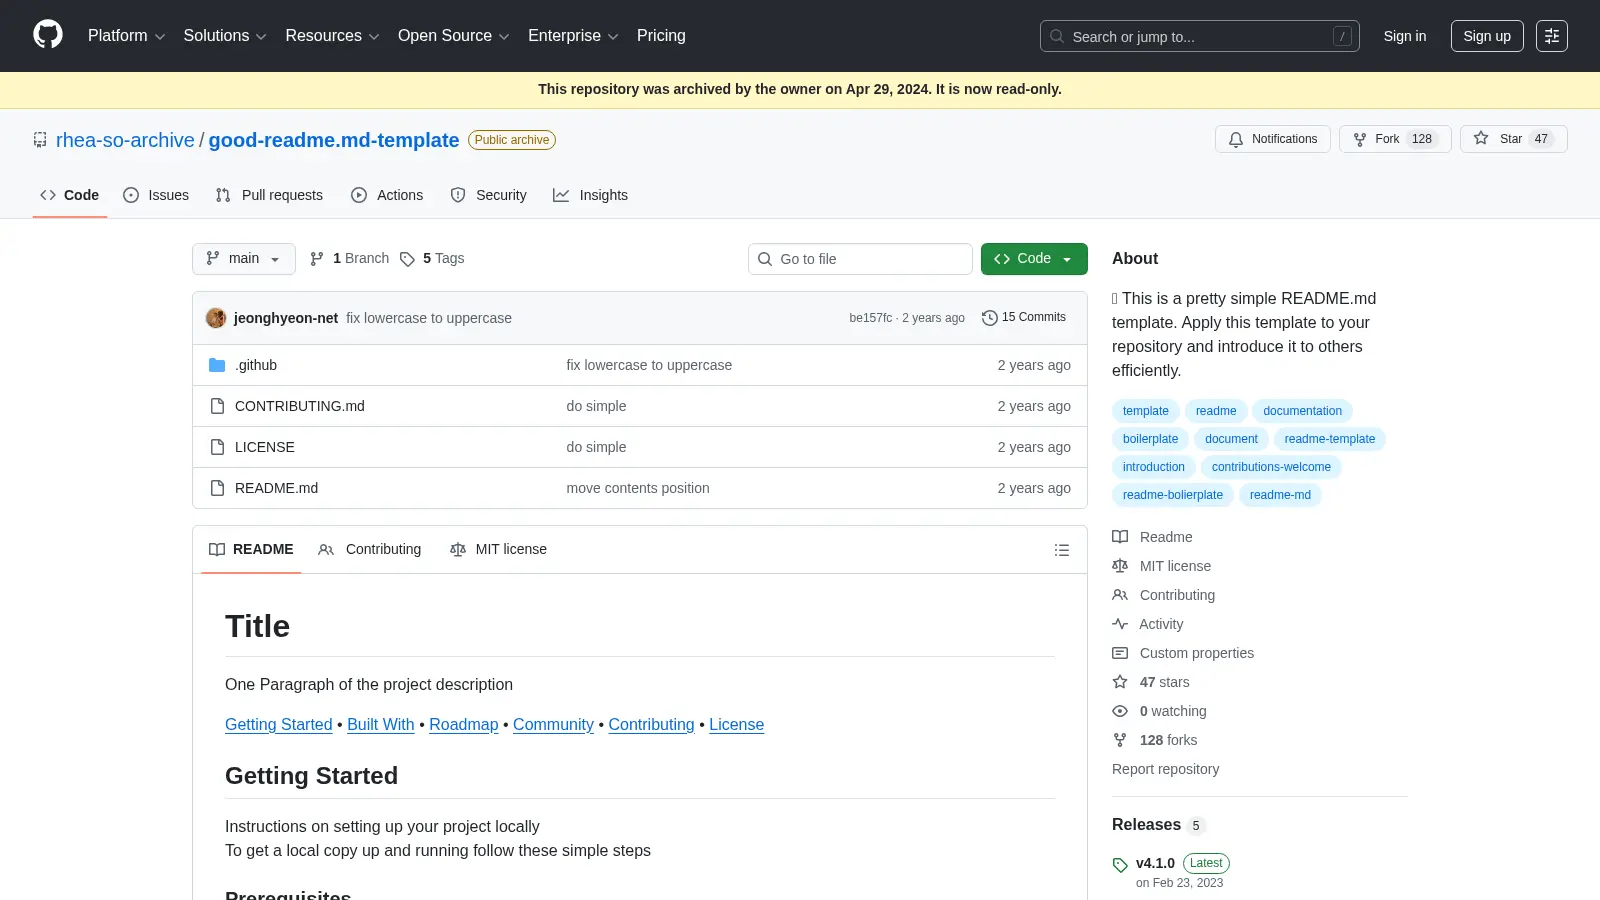Click the tag icon next to 5 Tags
1600x900 pixels.
coord(407,259)
